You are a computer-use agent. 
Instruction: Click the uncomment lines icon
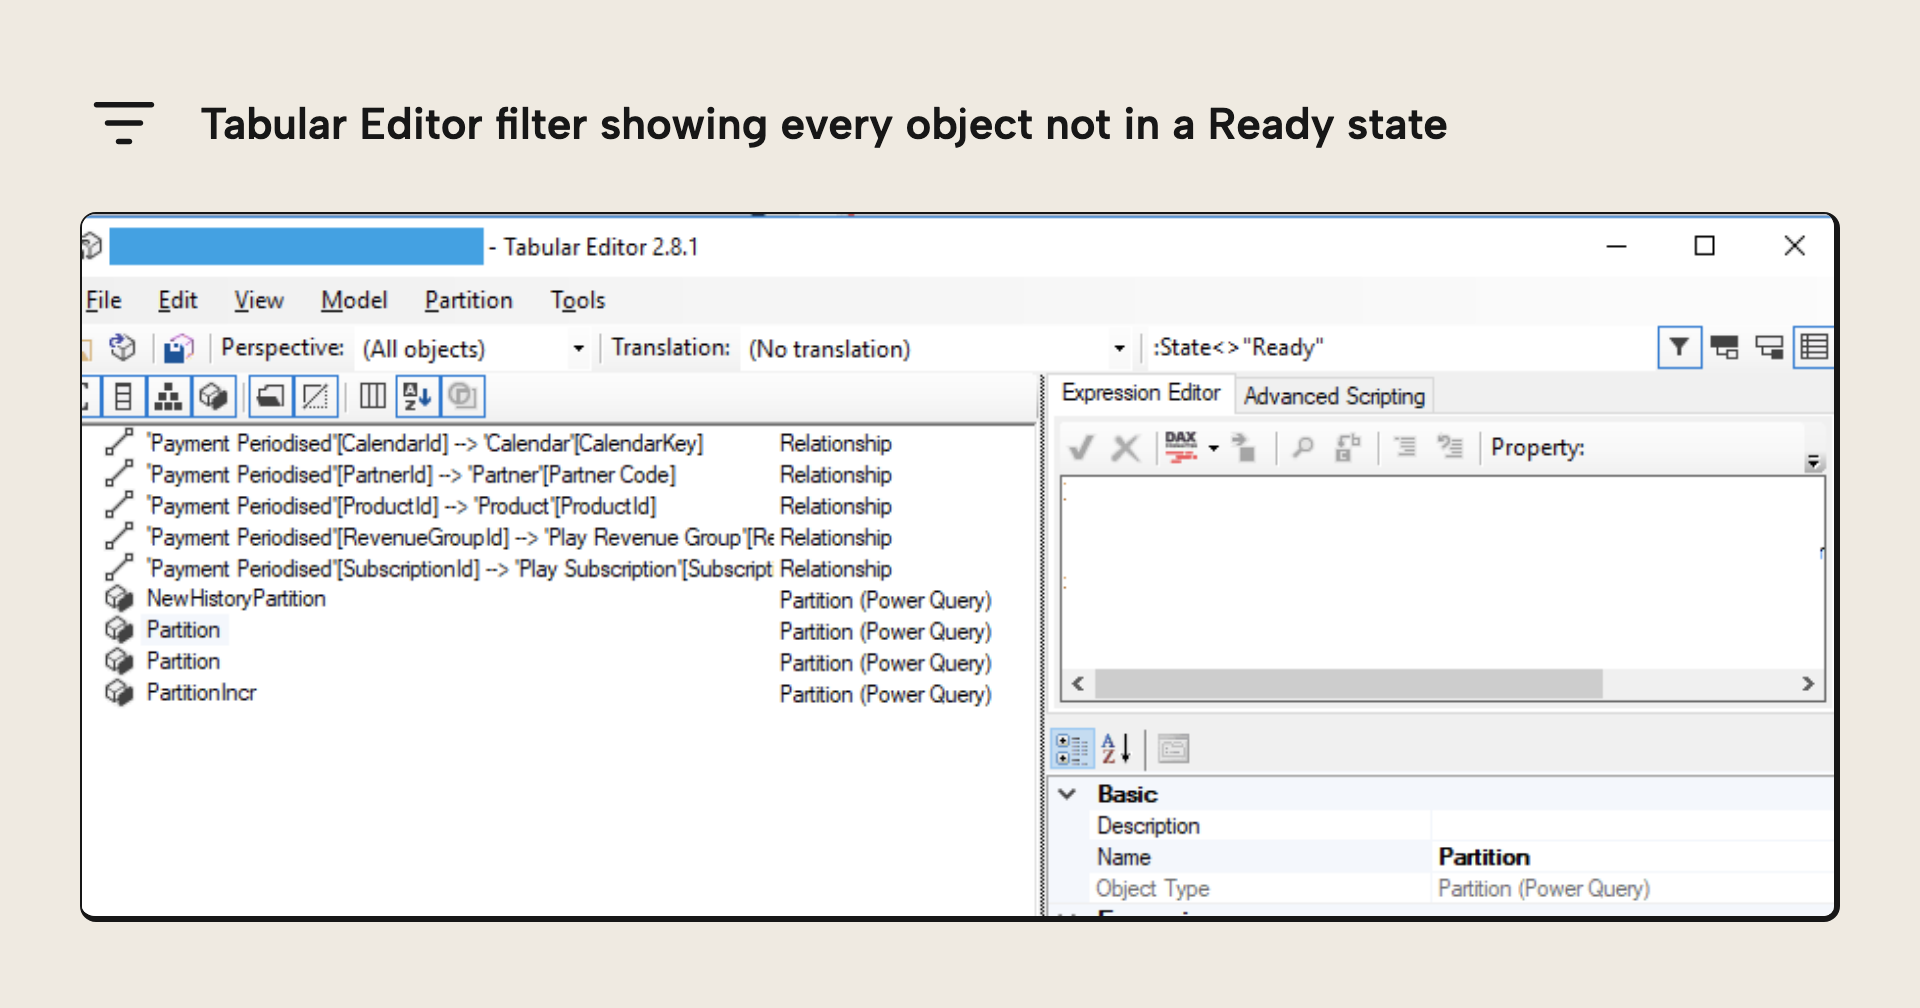1450,447
